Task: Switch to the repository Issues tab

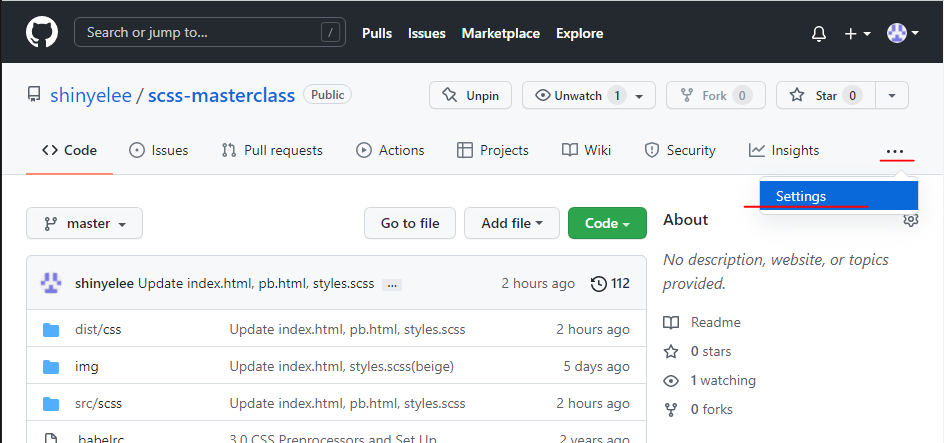Action: coord(159,150)
